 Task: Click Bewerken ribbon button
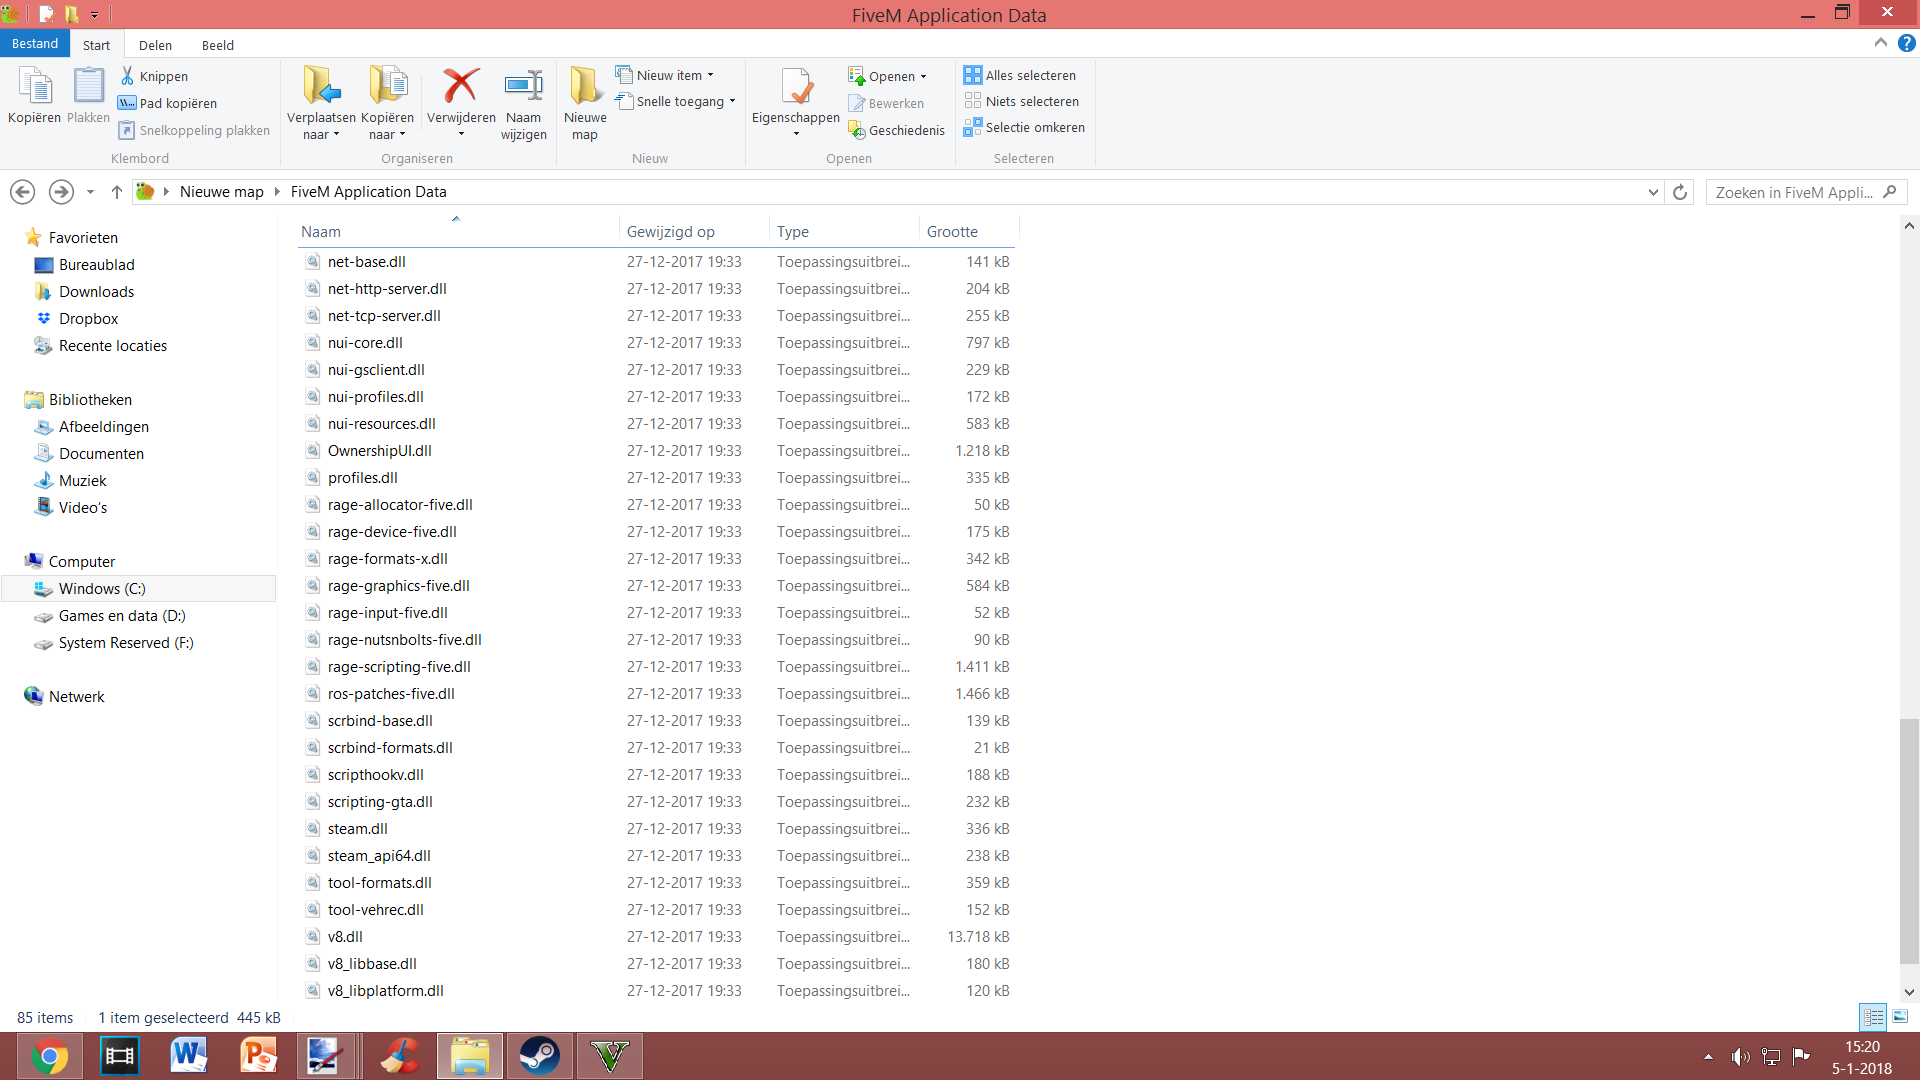point(886,103)
